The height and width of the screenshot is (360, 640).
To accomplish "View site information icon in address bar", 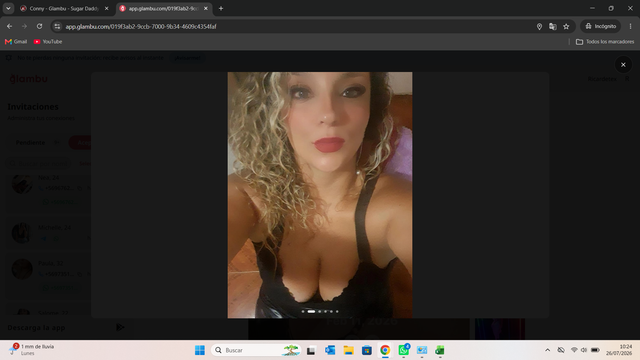I will [x=57, y=26].
